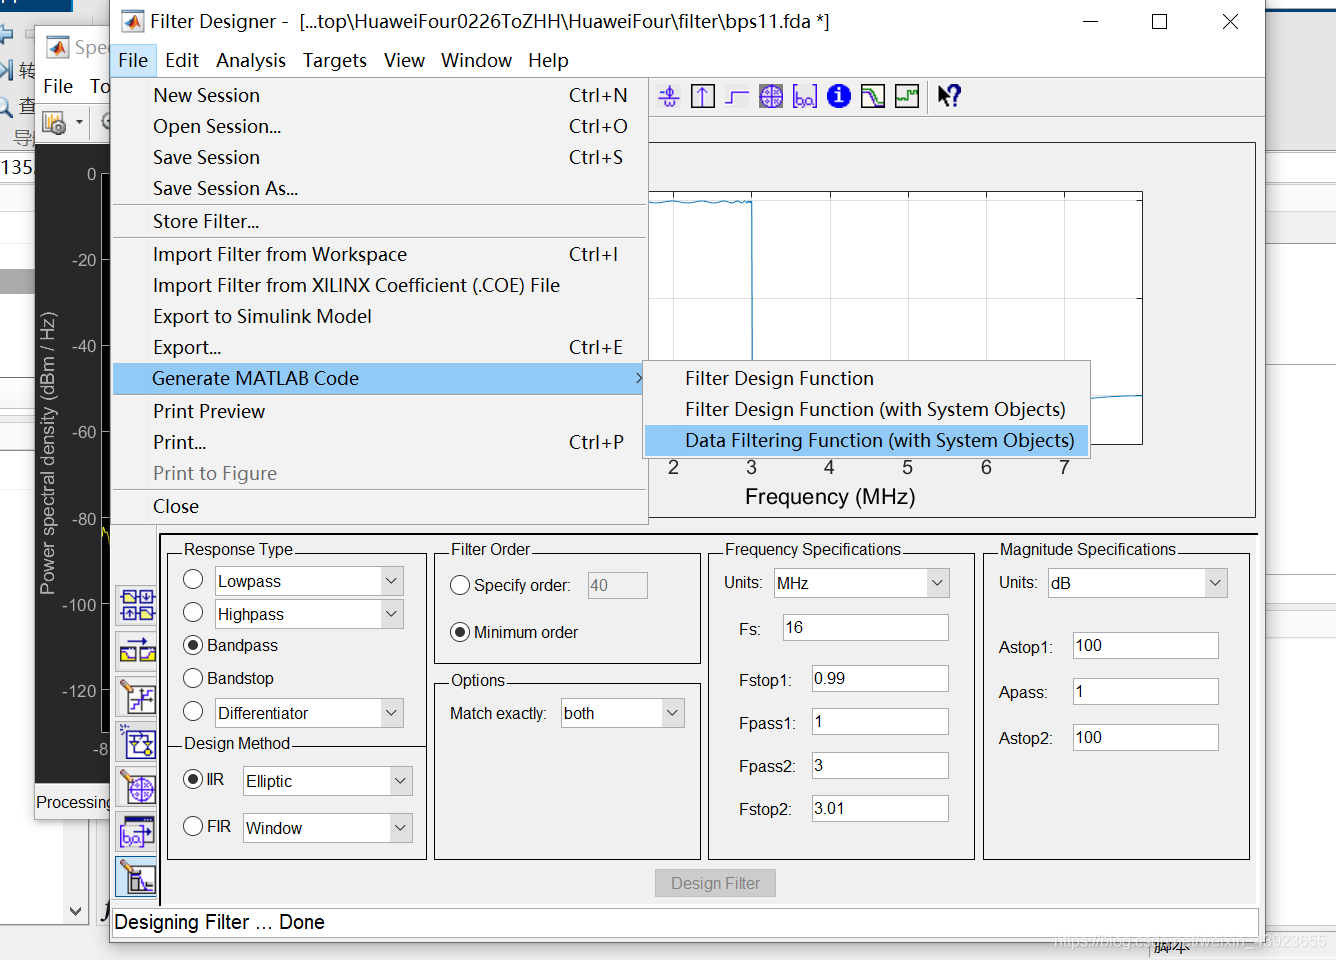This screenshot has height=960, width=1336.
Task: View the Filter Coefficients [b,a]
Action: pyautogui.click(x=805, y=96)
